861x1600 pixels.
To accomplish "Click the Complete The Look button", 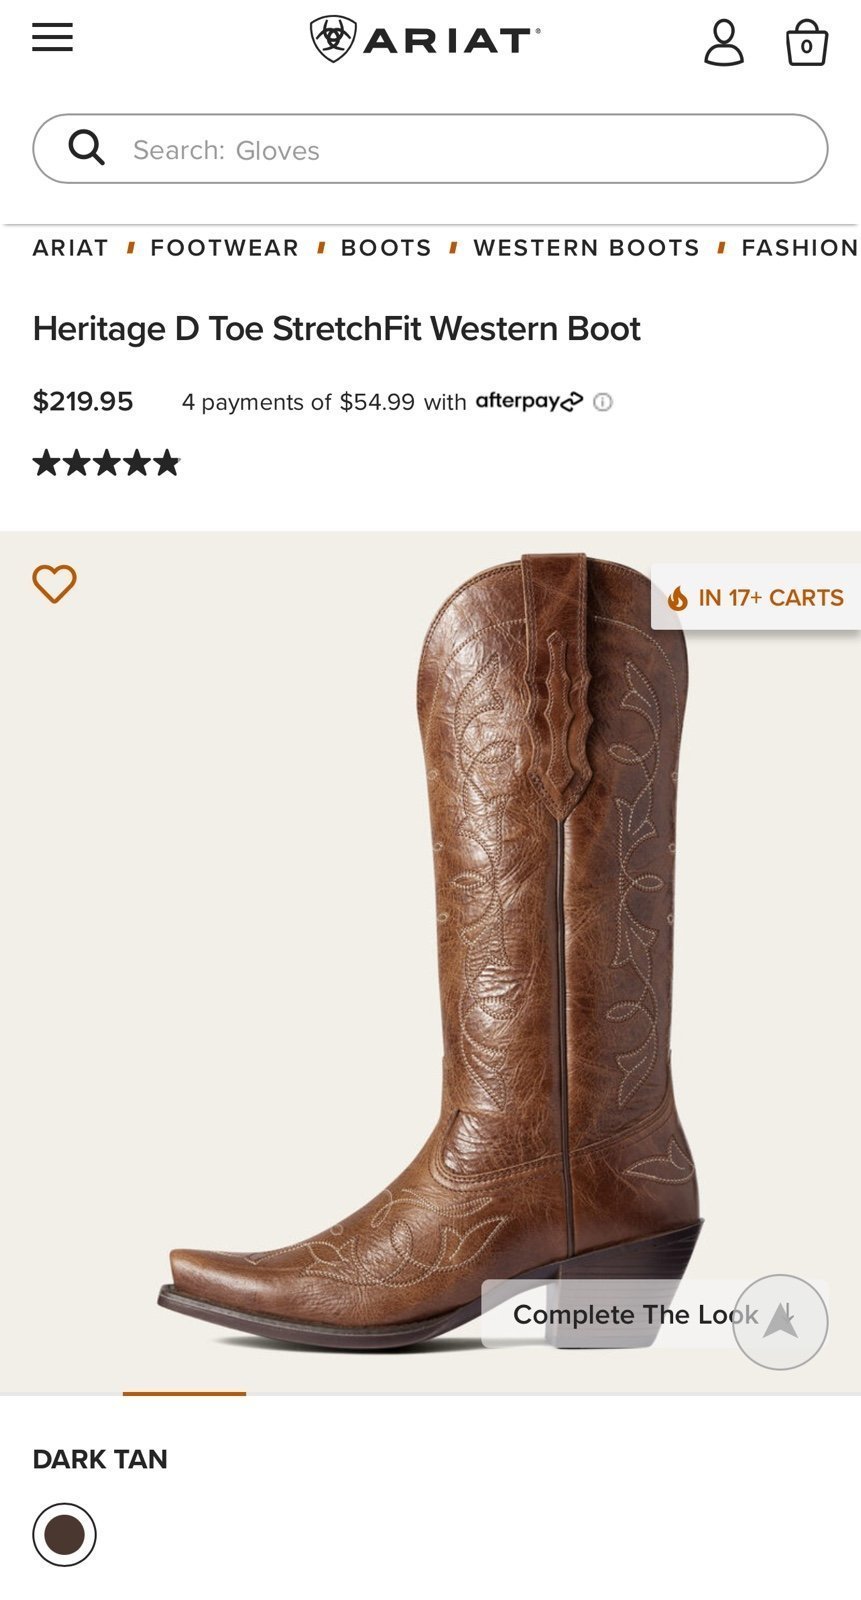I will [x=635, y=1314].
